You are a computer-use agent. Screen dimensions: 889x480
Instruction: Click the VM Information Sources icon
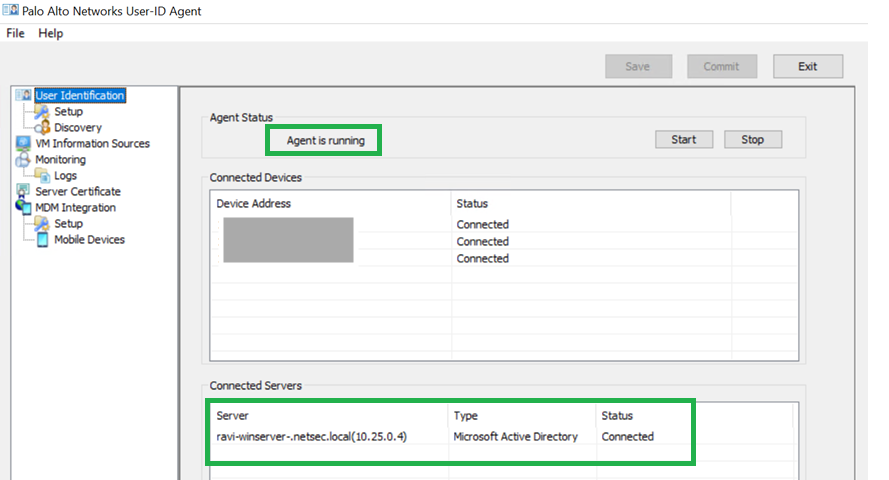coord(24,144)
